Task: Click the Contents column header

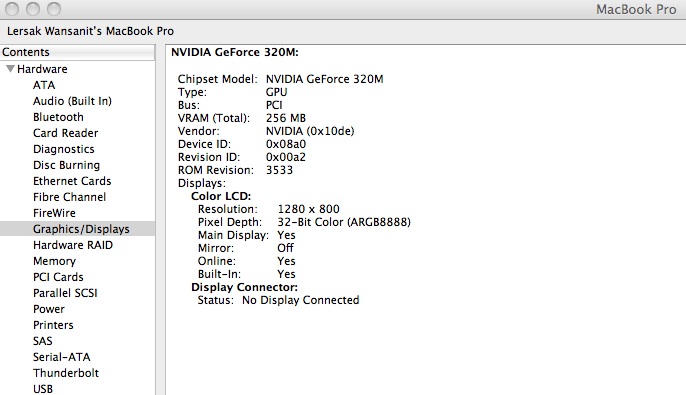Action: (x=77, y=52)
